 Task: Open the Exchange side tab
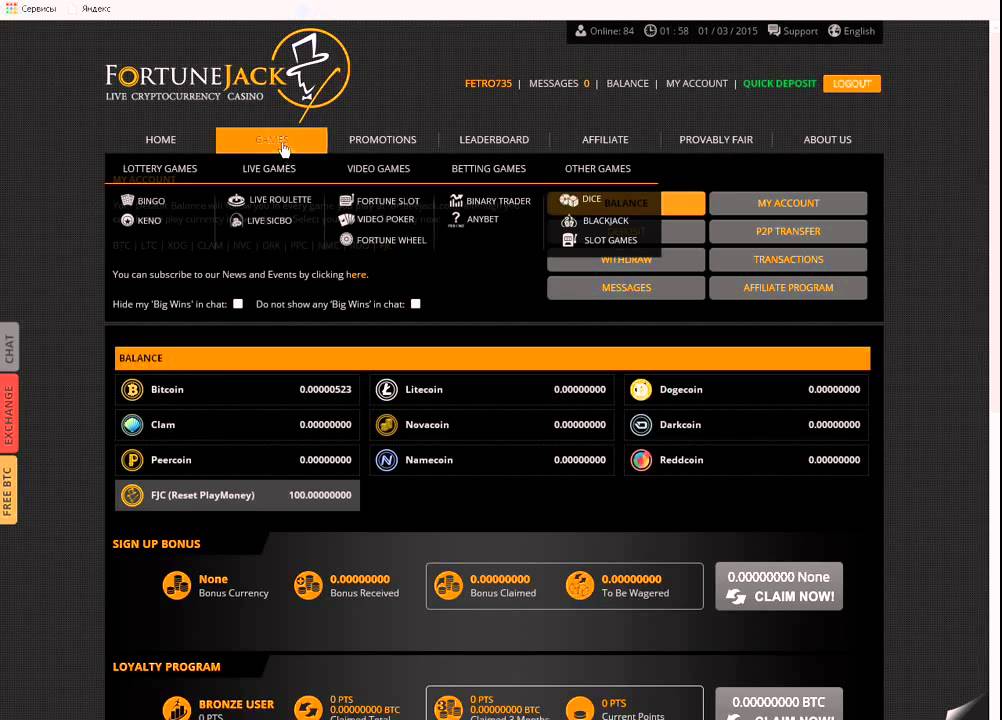pyautogui.click(x=9, y=414)
